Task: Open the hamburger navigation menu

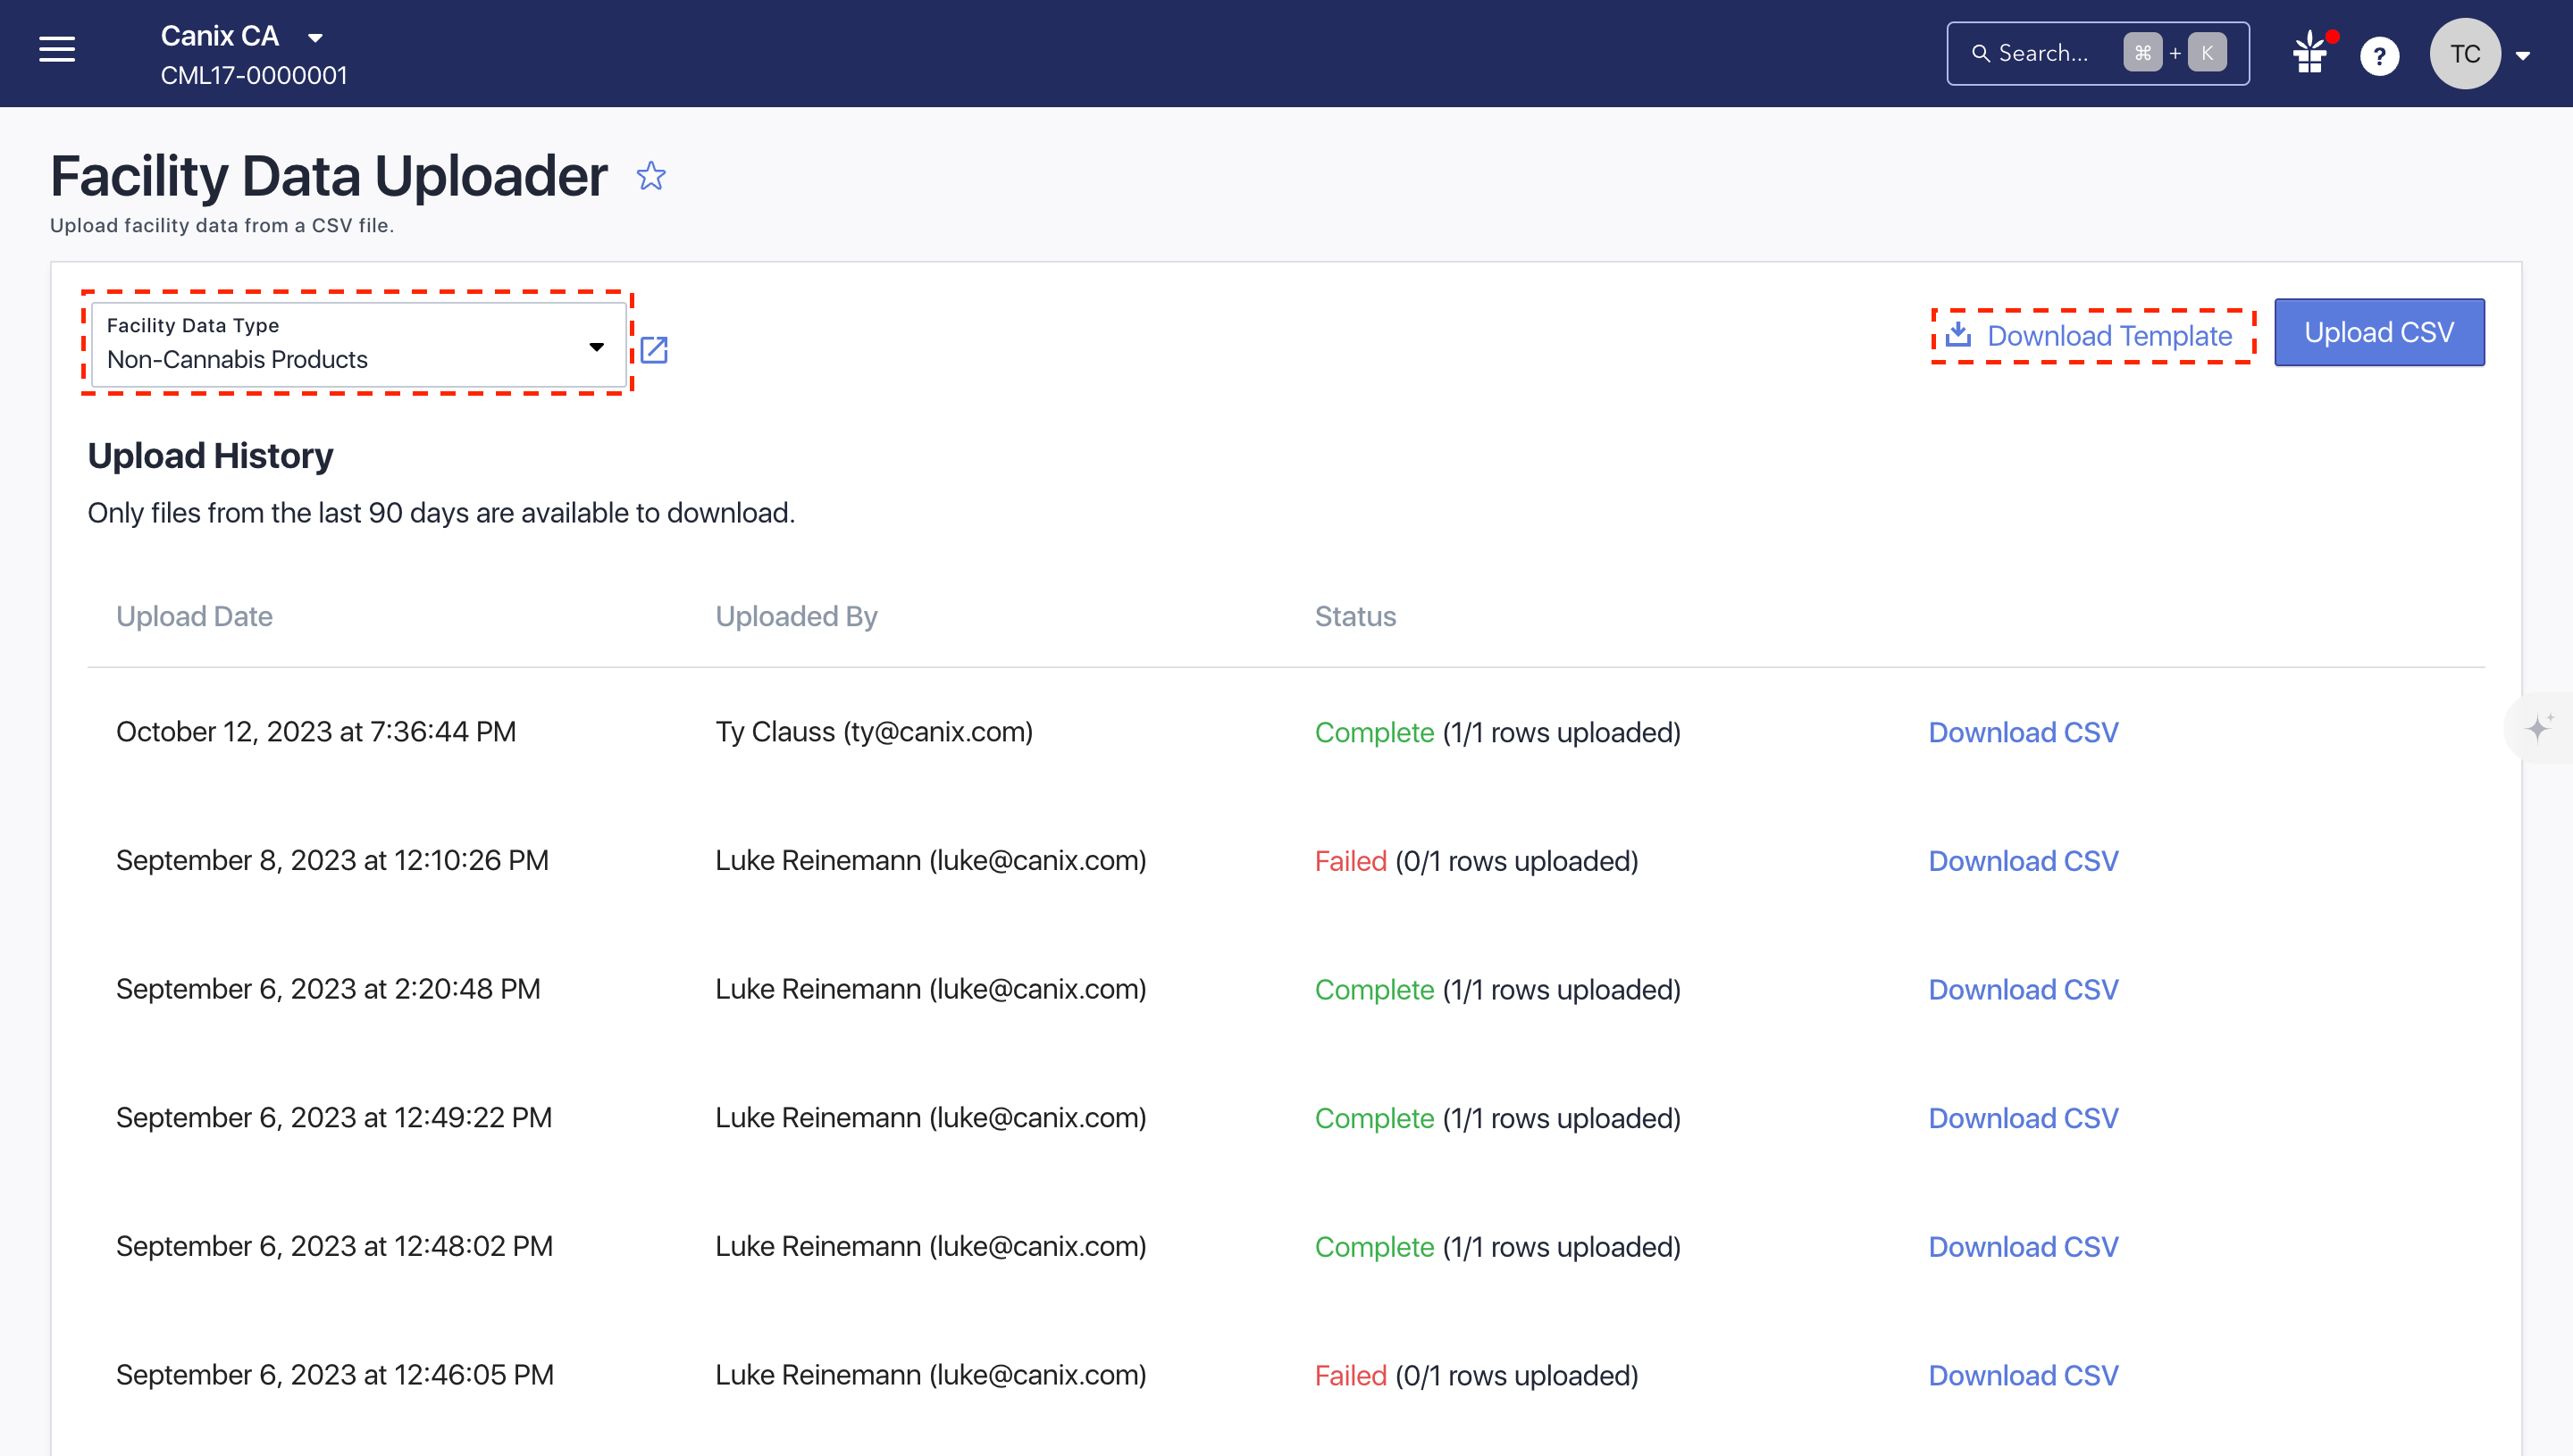Action: point(57,50)
